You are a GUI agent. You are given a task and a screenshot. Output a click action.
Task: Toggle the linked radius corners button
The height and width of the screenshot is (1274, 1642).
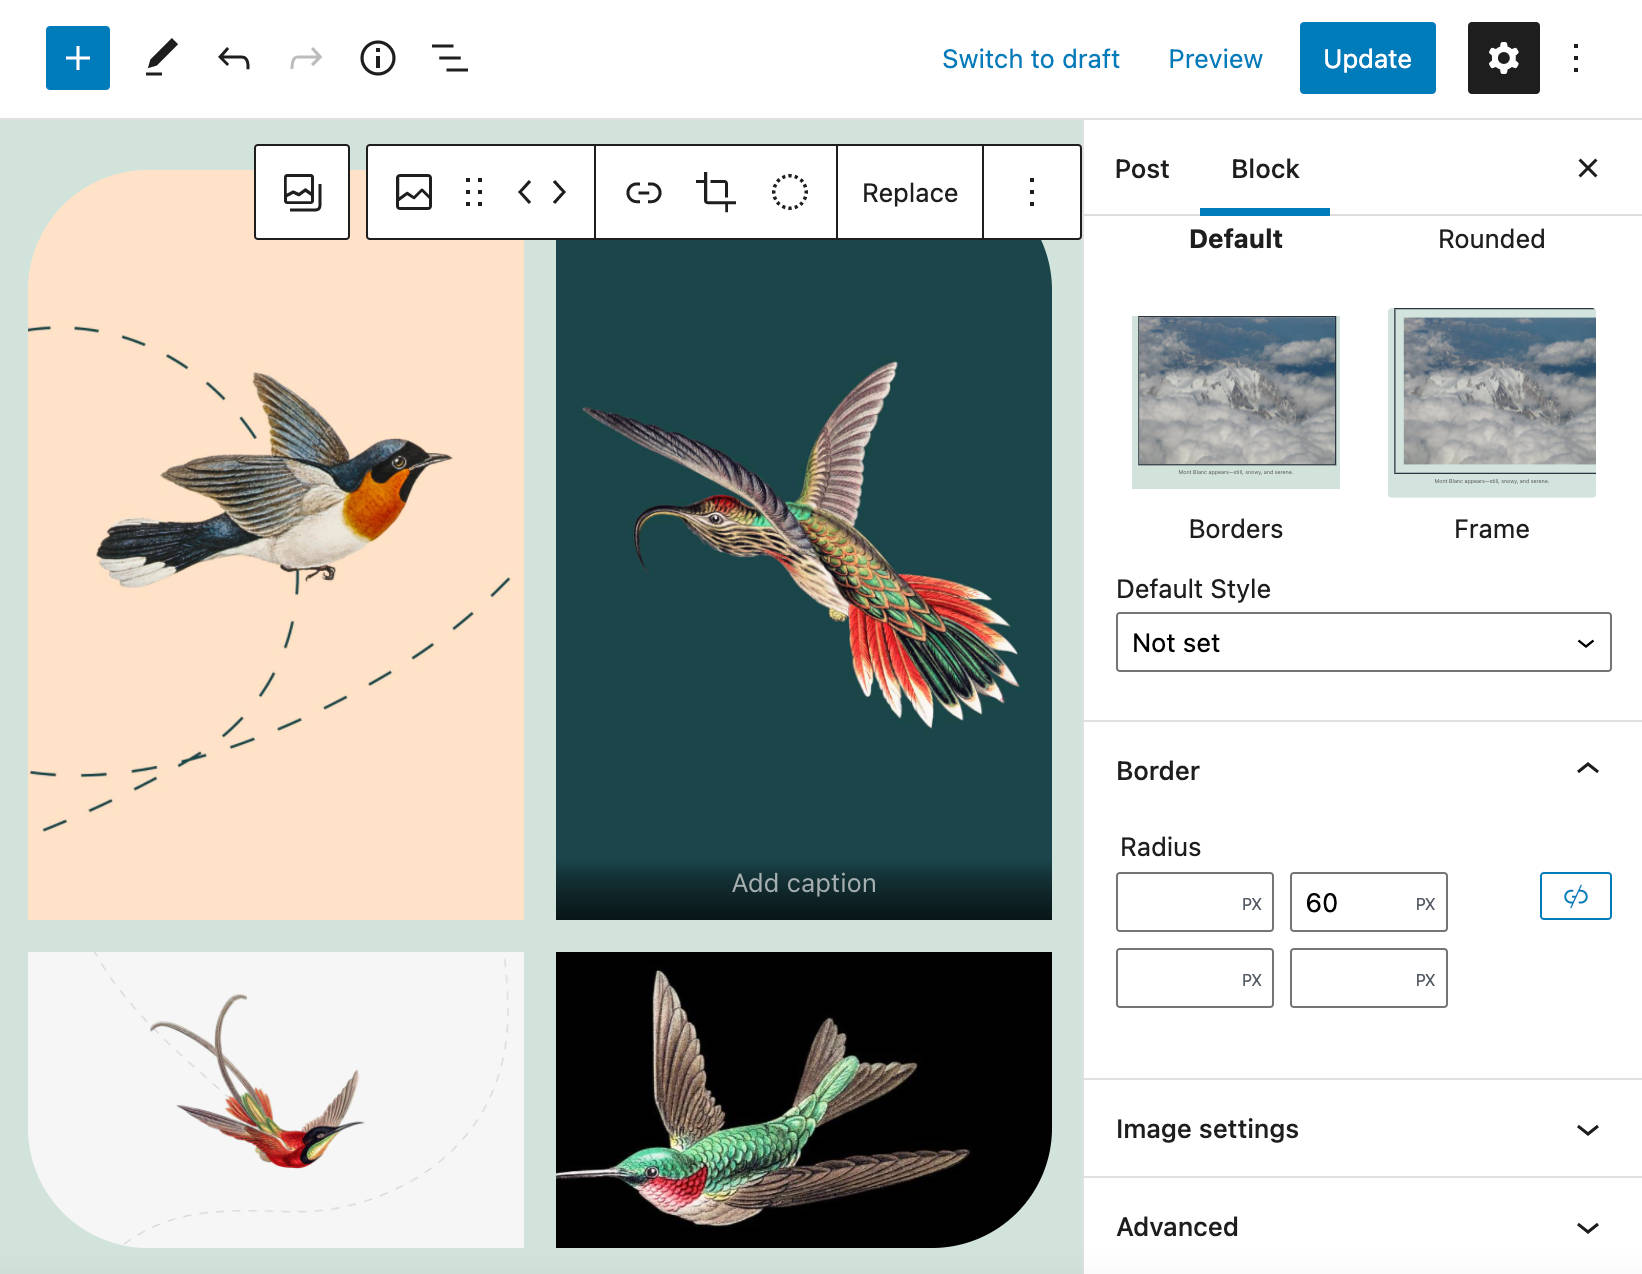pyautogui.click(x=1576, y=896)
